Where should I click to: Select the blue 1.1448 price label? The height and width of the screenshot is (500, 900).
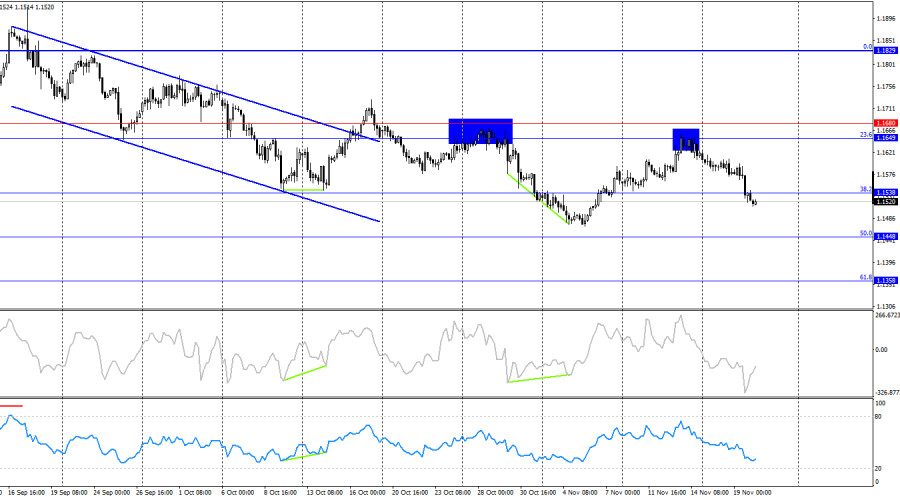[x=886, y=237]
